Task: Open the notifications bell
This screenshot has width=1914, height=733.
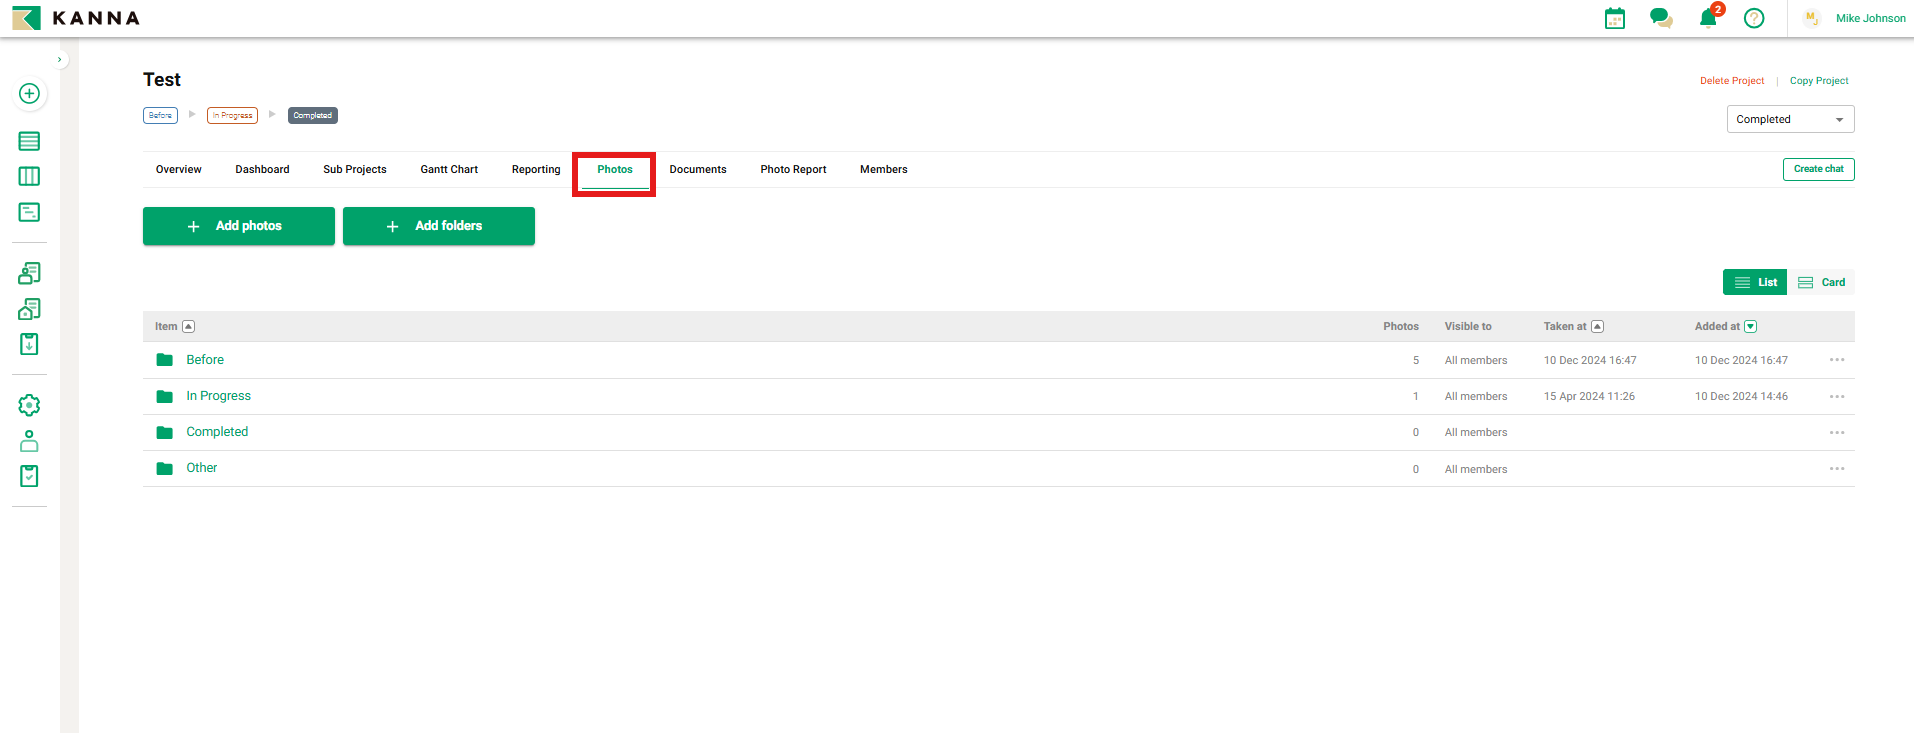Action: (x=1708, y=18)
